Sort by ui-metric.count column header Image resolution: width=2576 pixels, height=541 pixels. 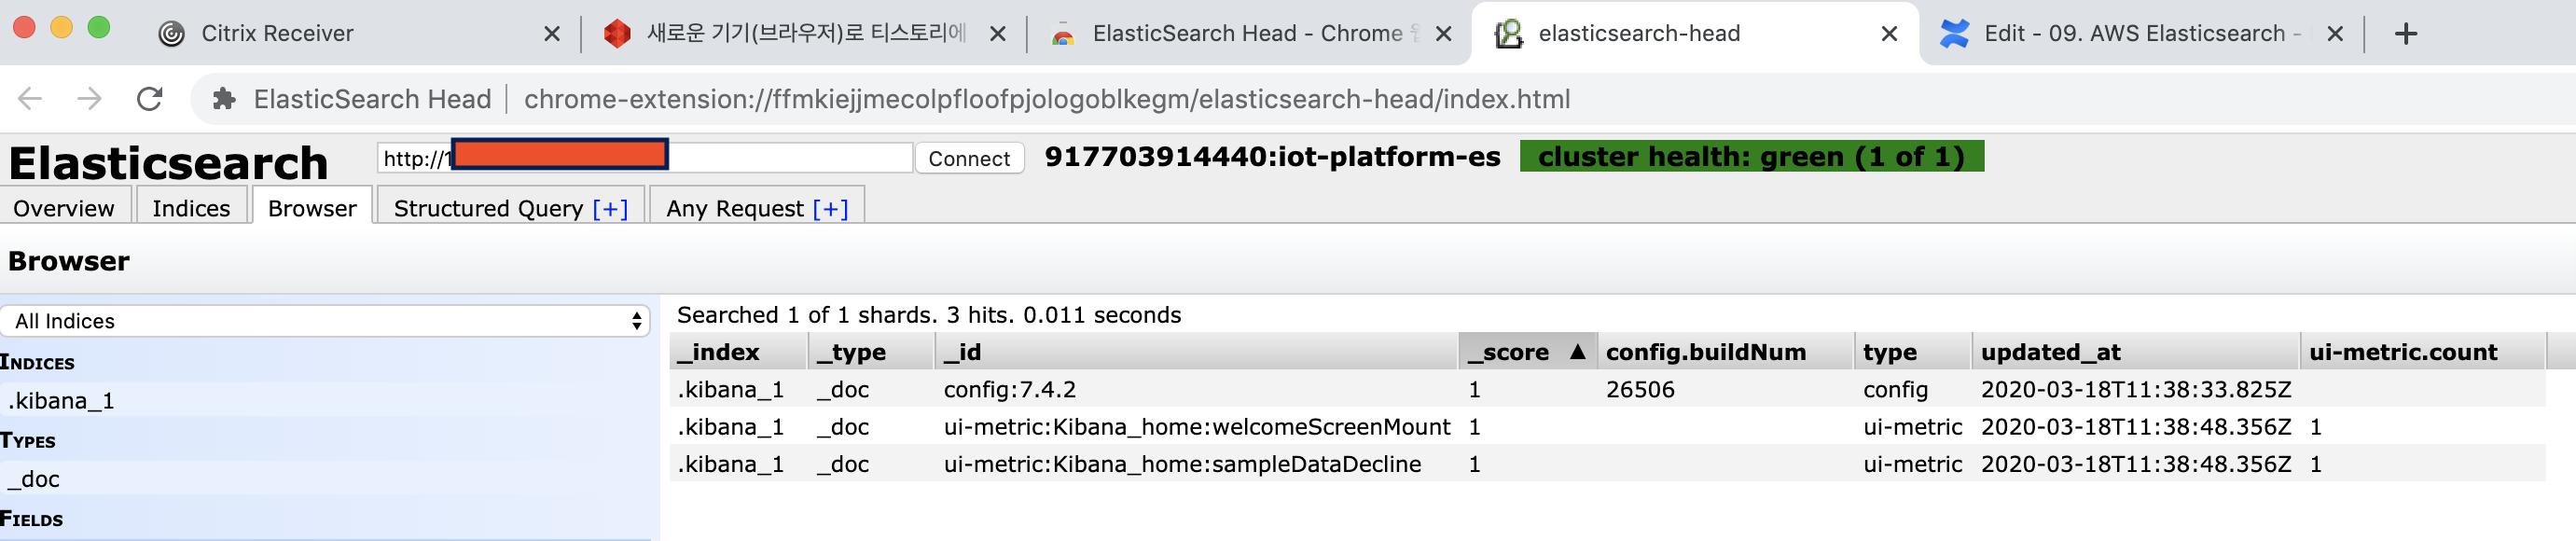(x=2422, y=351)
